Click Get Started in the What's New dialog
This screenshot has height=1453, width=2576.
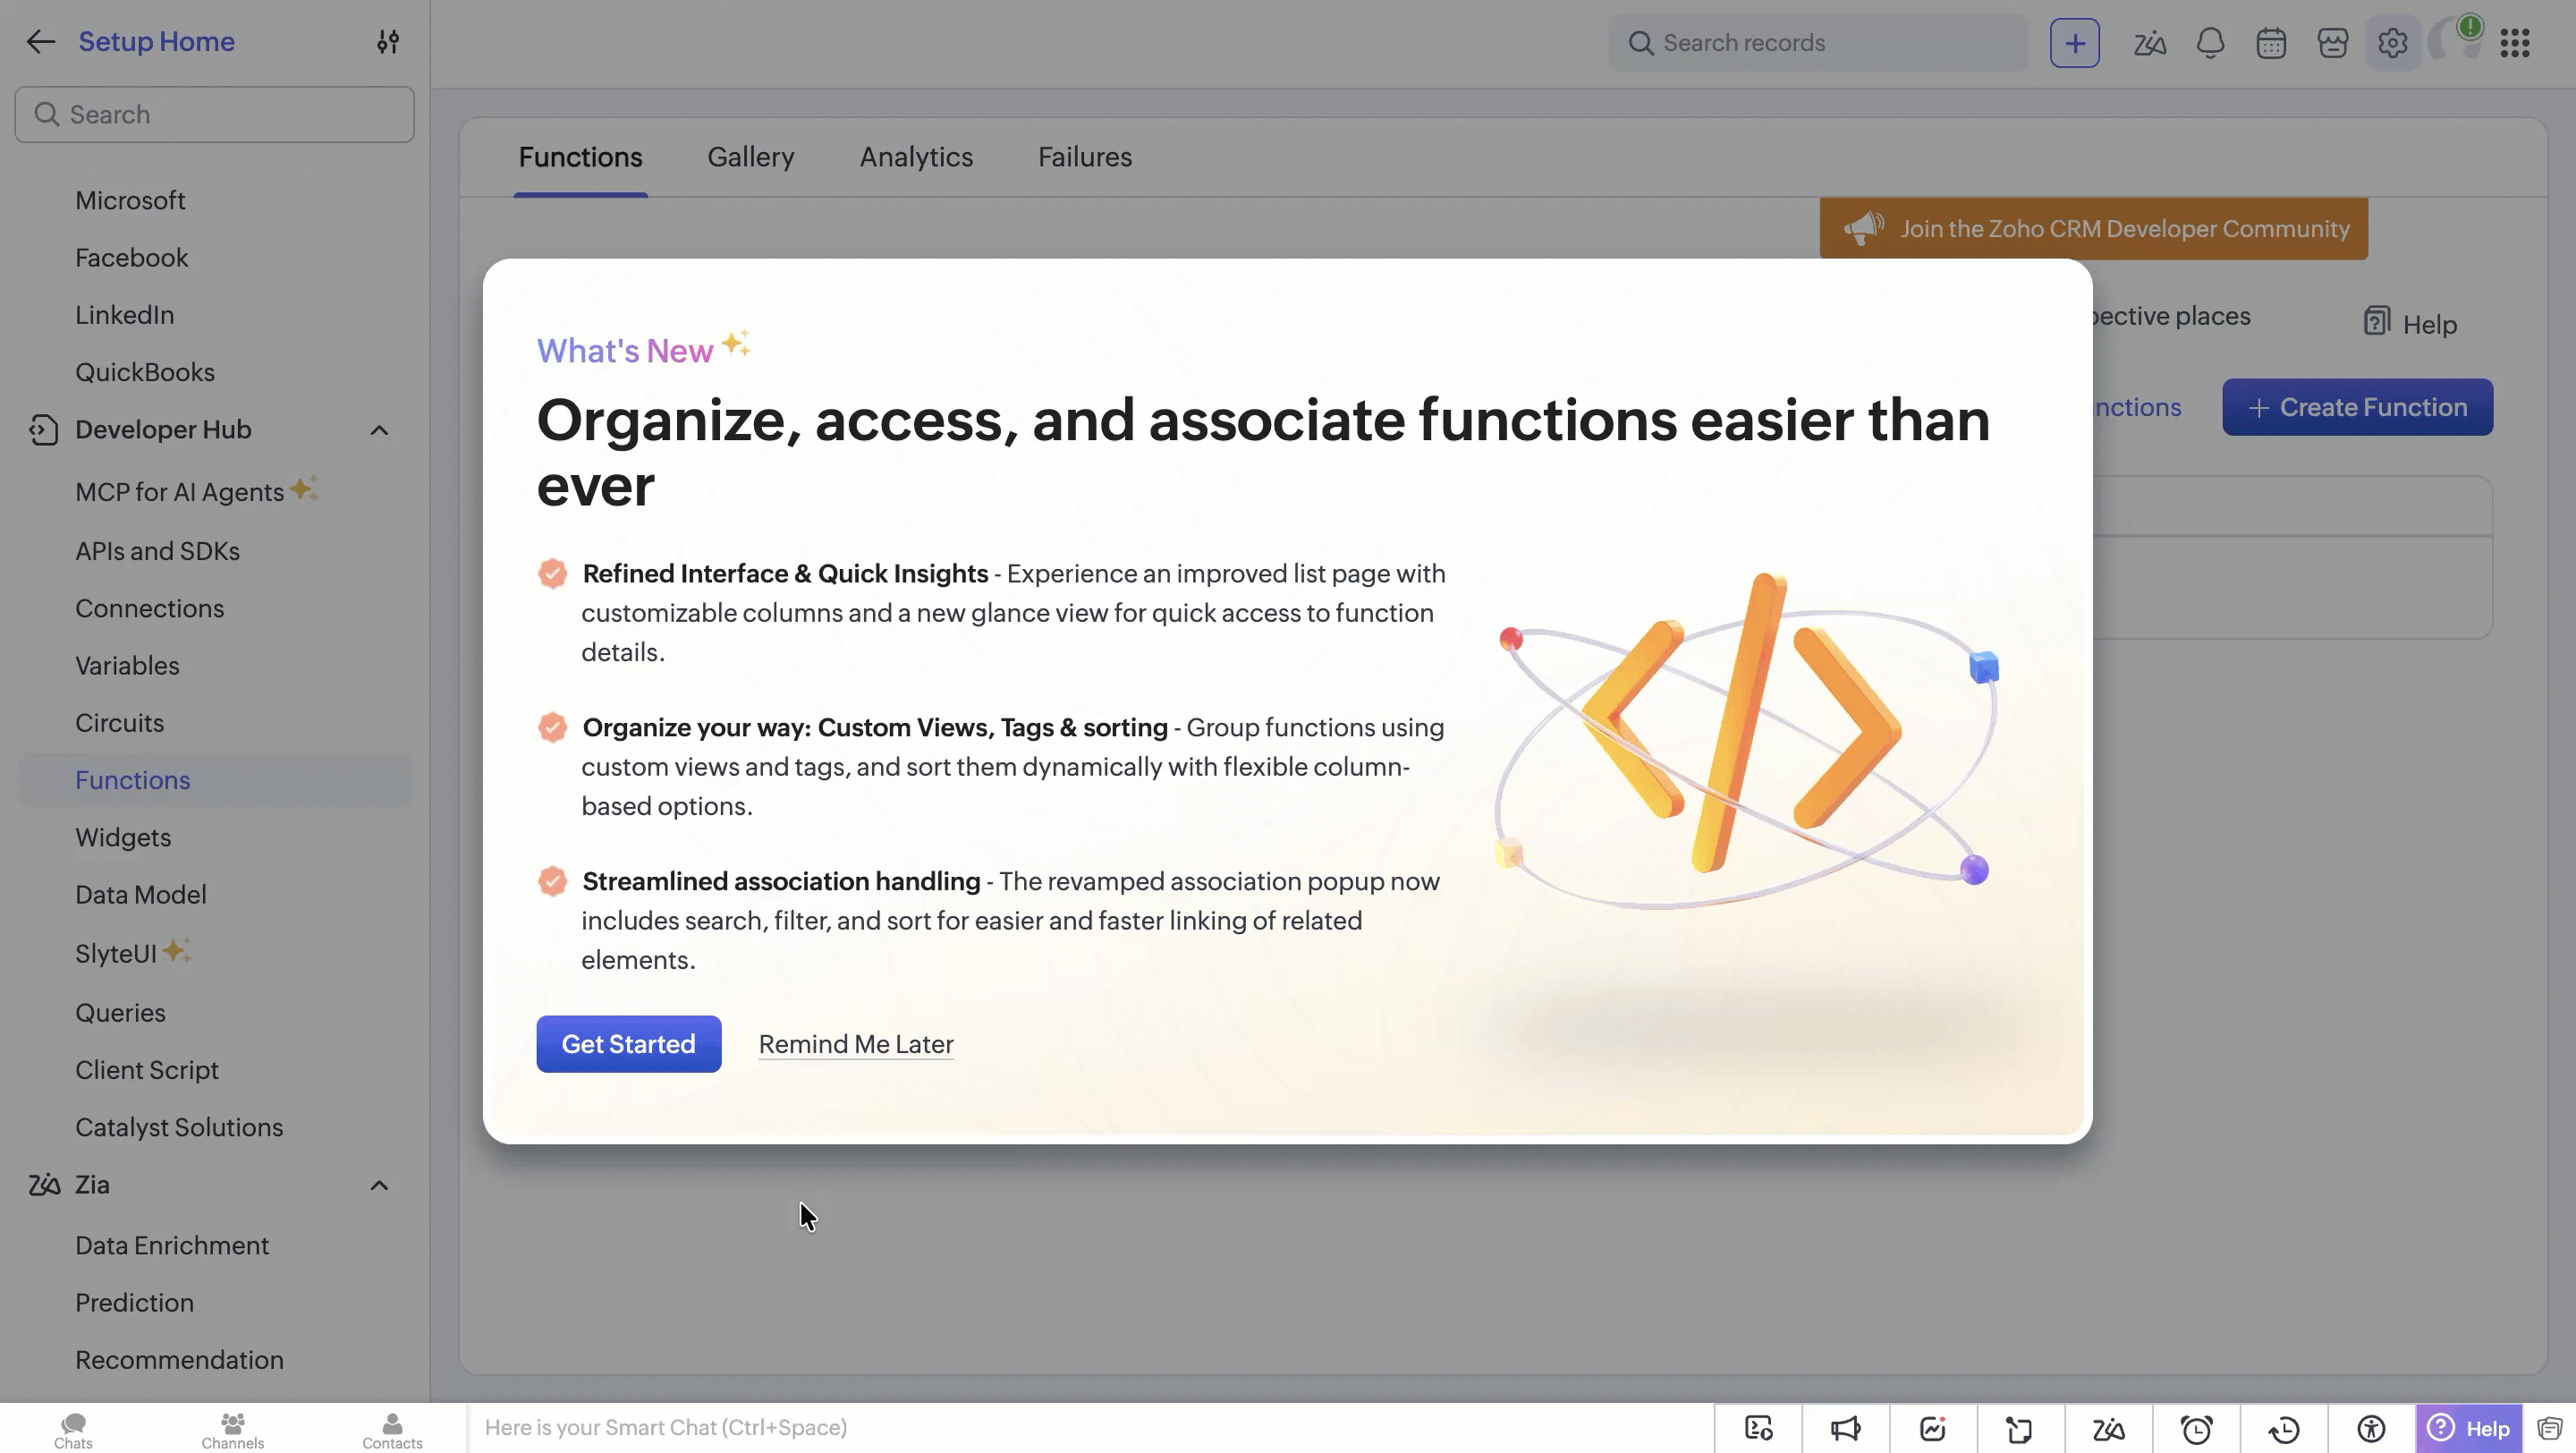point(628,1044)
